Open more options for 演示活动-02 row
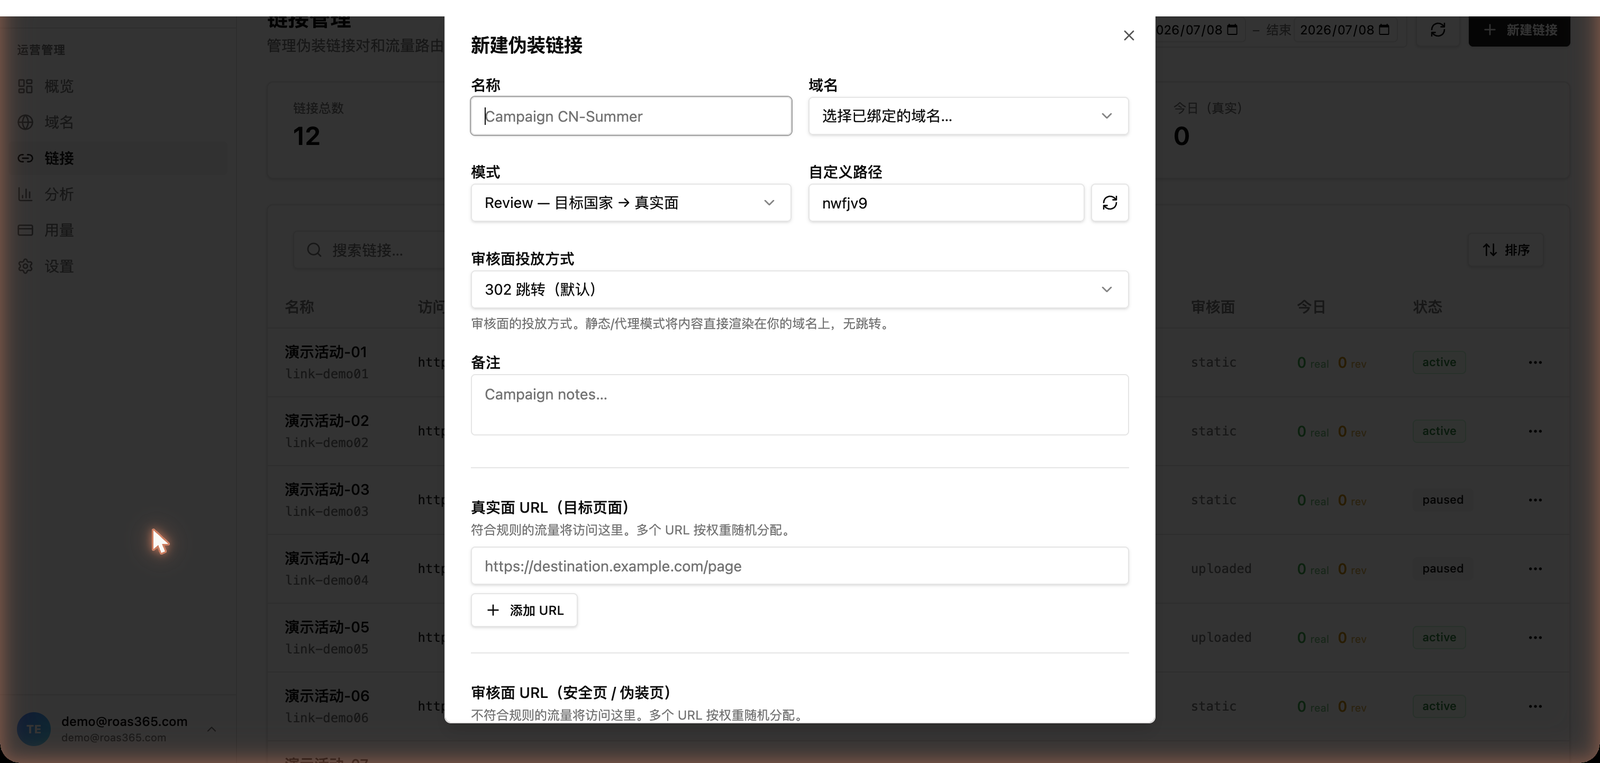The image size is (1600, 763). point(1535,431)
